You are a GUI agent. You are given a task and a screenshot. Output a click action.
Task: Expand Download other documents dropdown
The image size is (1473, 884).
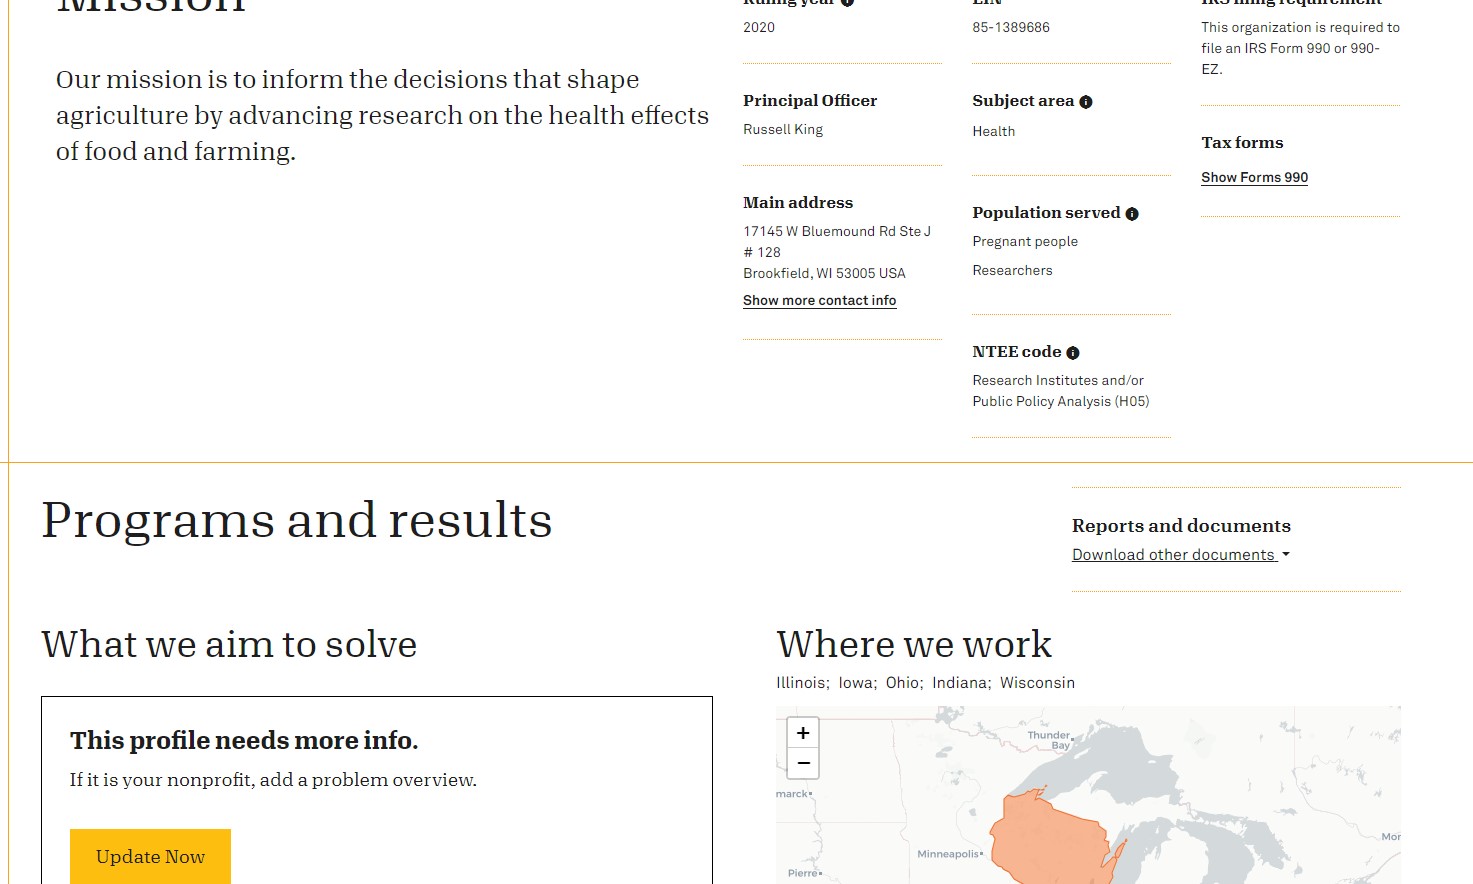coord(1181,555)
